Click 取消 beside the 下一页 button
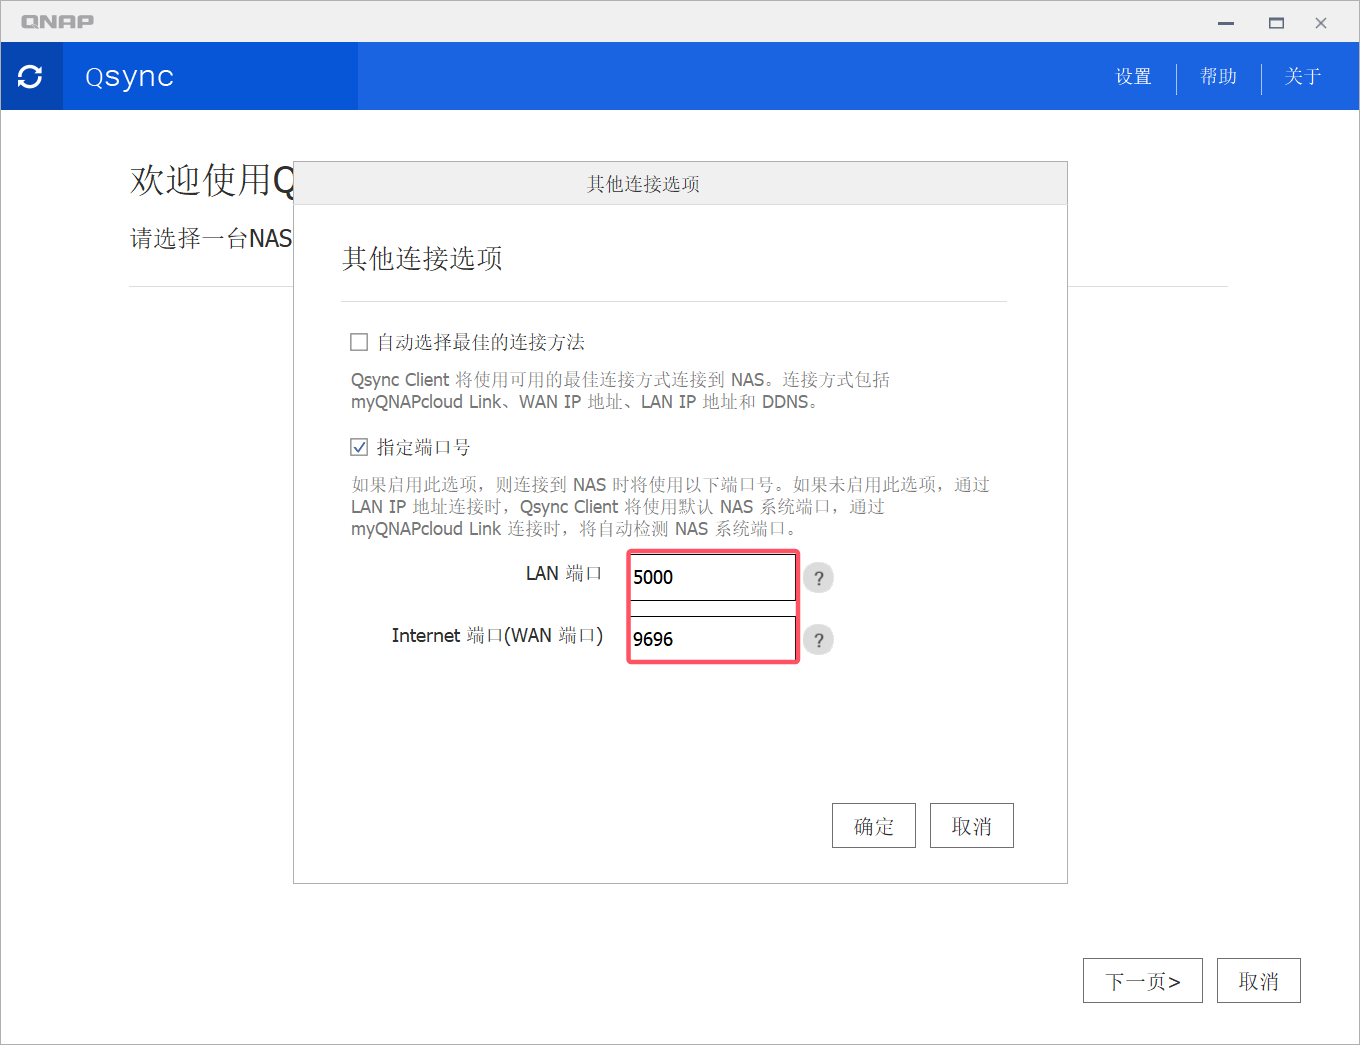Screen dimensions: 1360x1045 1259,981
